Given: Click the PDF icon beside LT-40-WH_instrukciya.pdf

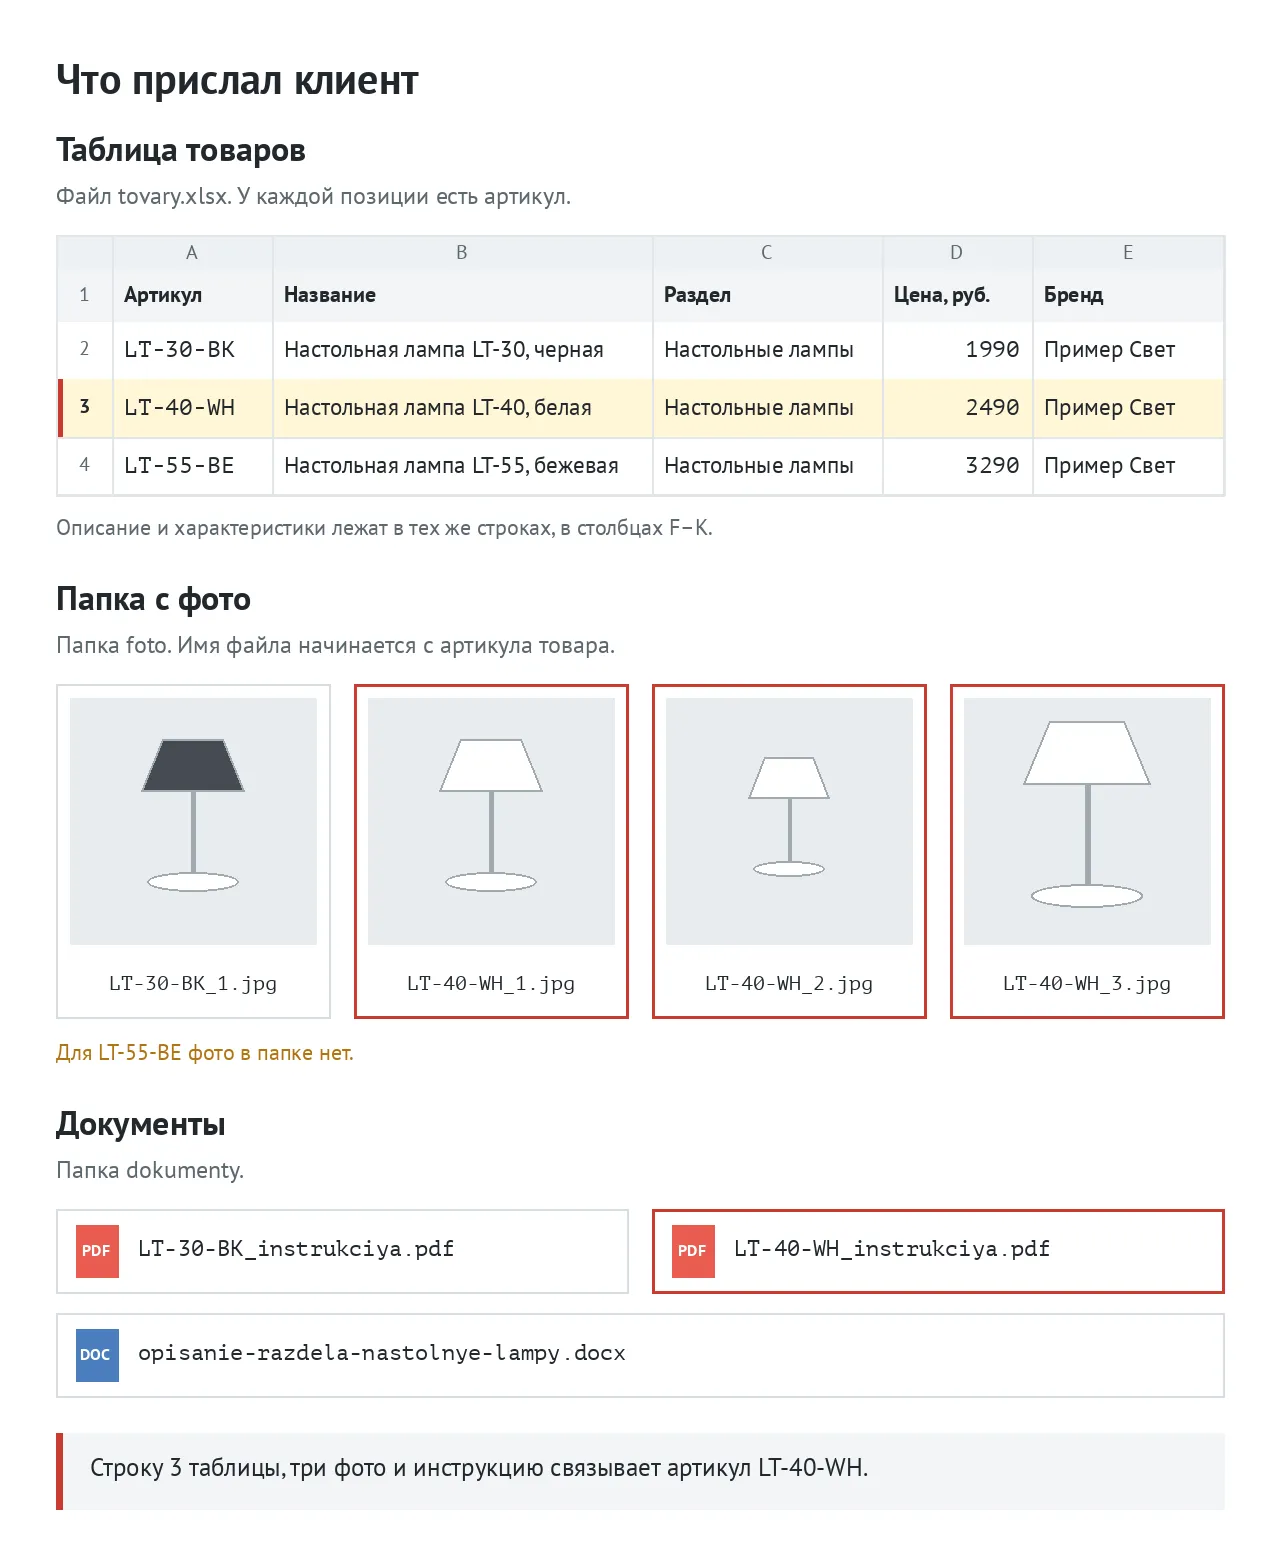Looking at the screenshot, I should point(693,1251).
